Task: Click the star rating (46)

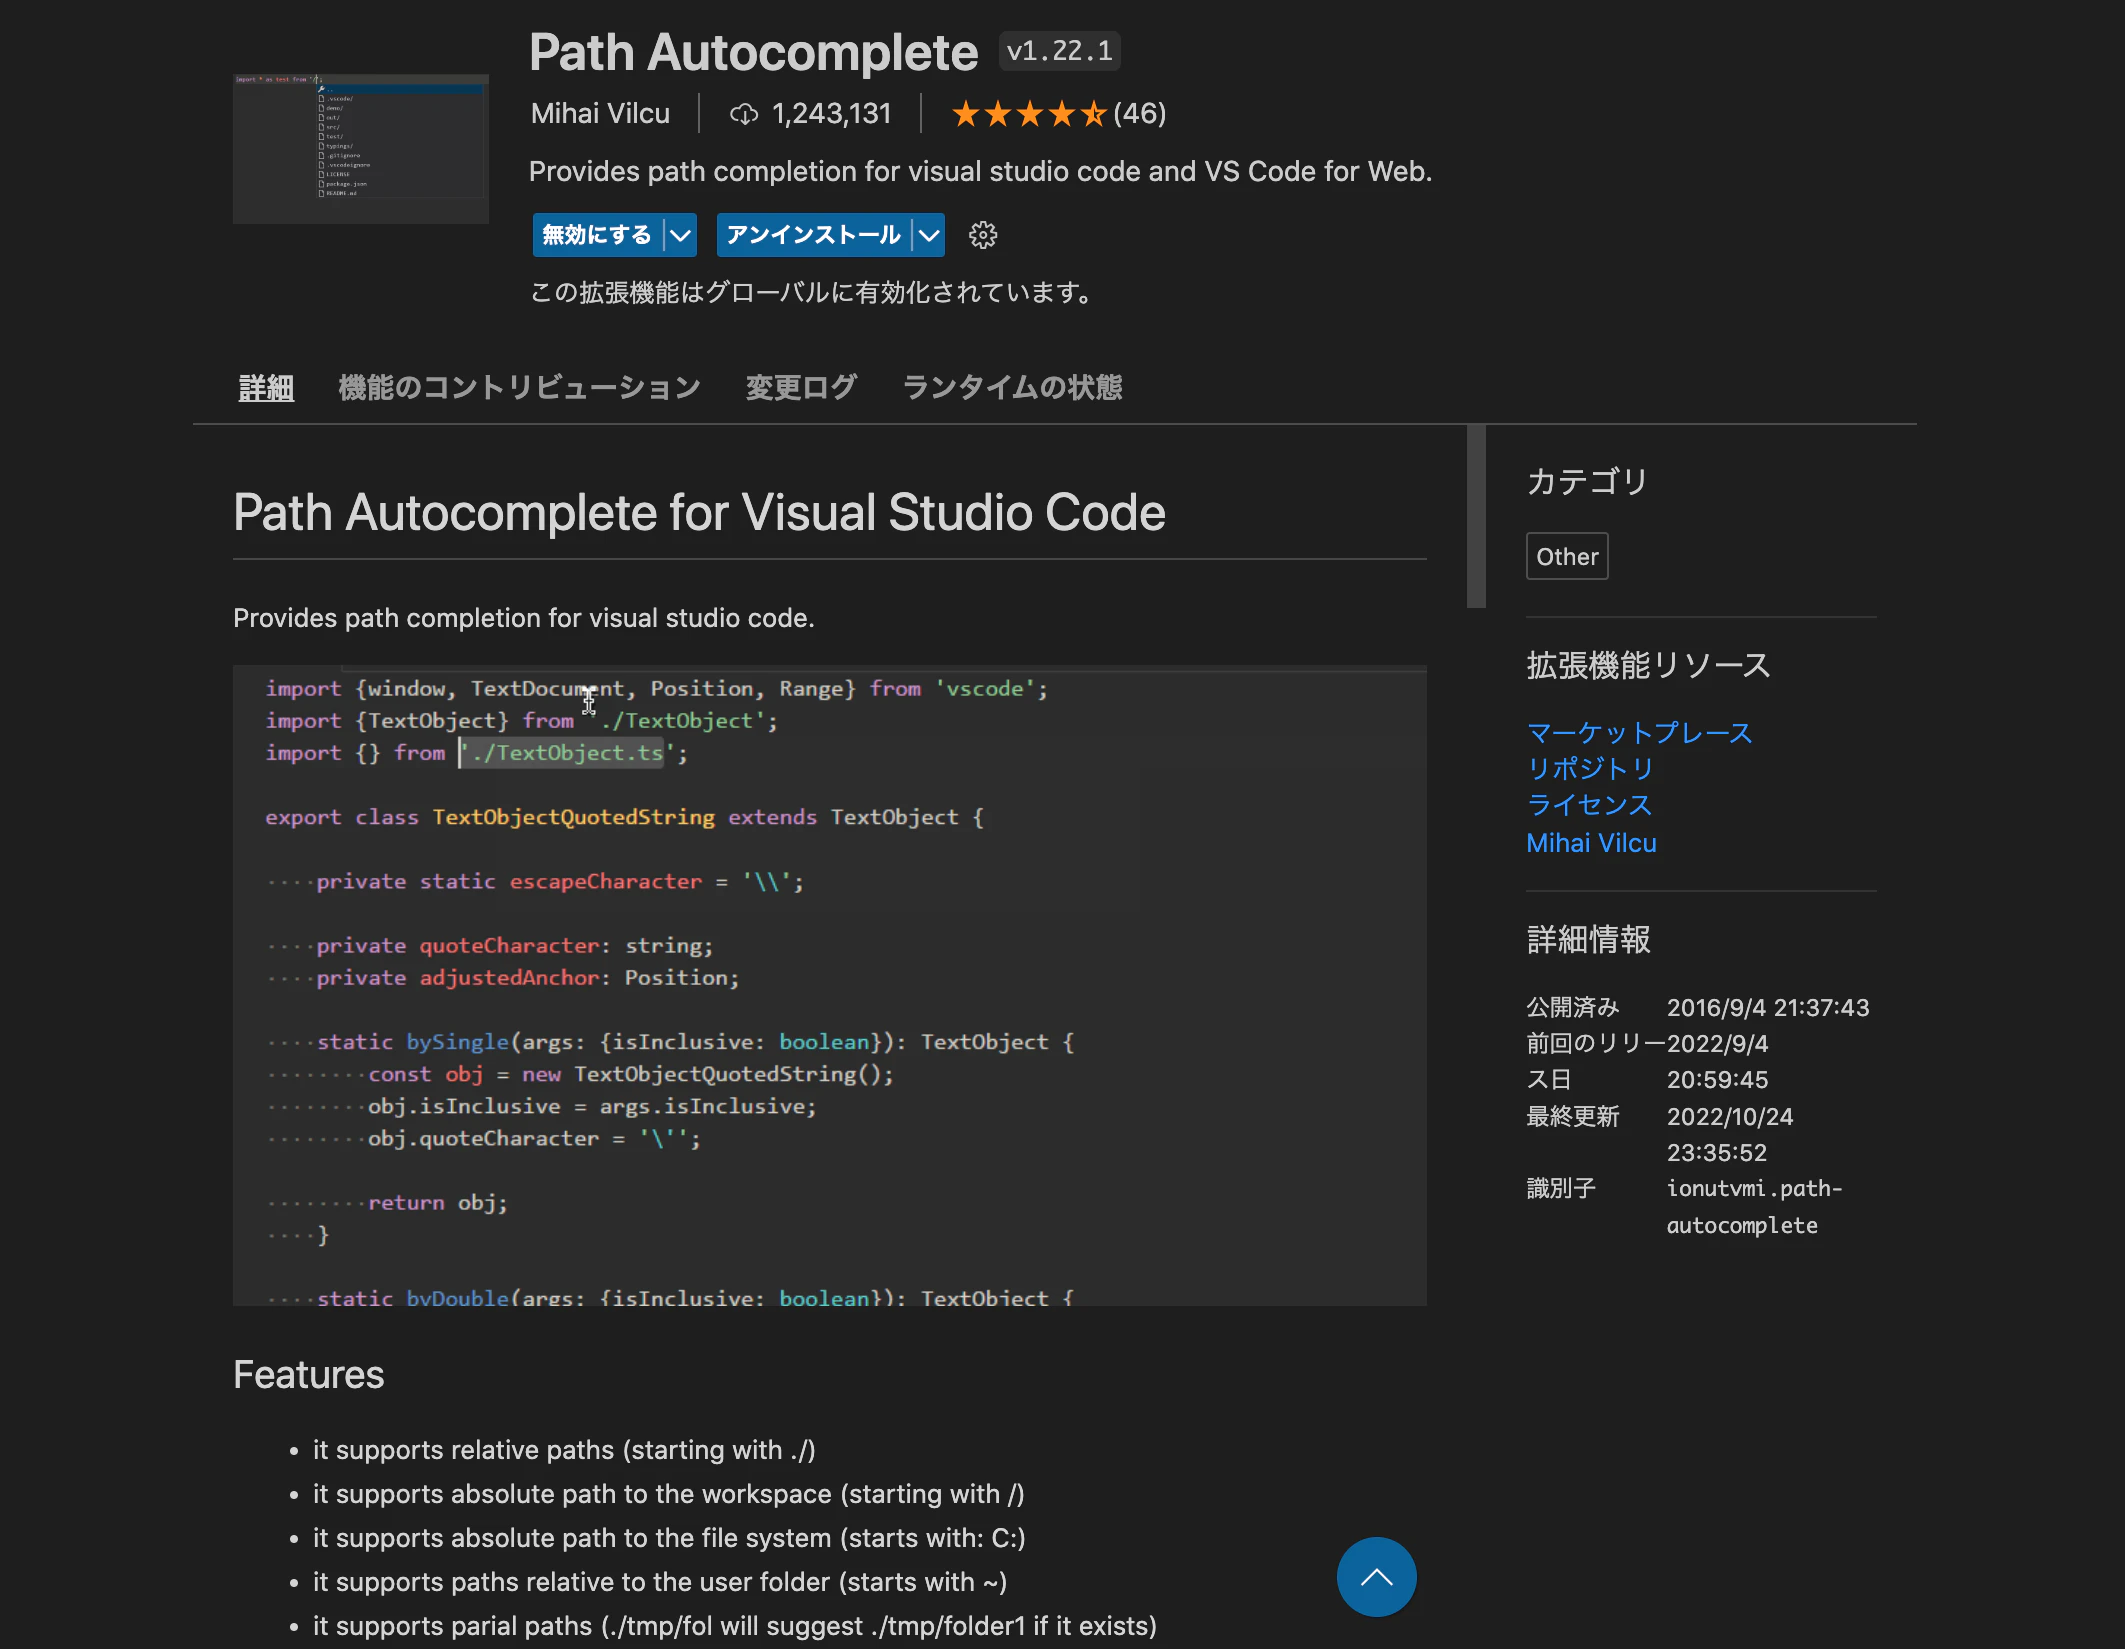Action: [1058, 114]
